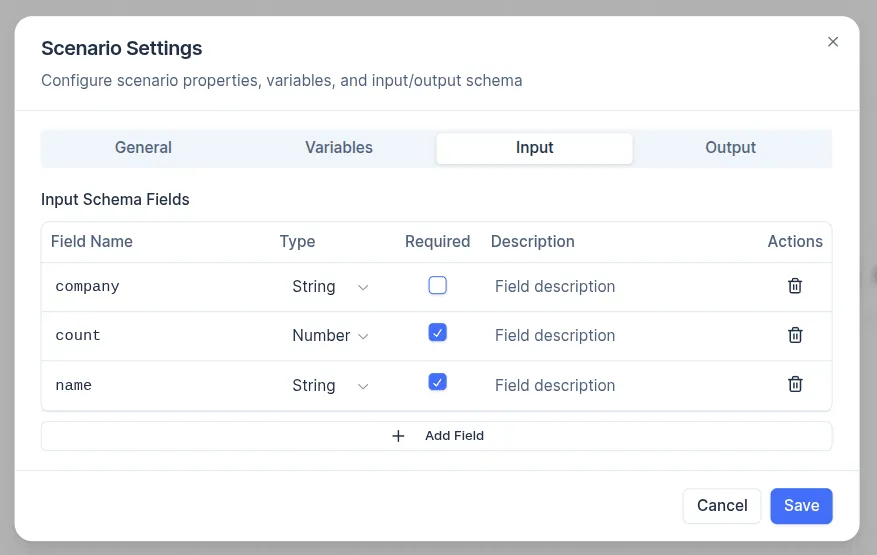Image resolution: width=877 pixels, height=555 pixels.
Task: Open Type dropdown for name field
Action: point(330,386)
